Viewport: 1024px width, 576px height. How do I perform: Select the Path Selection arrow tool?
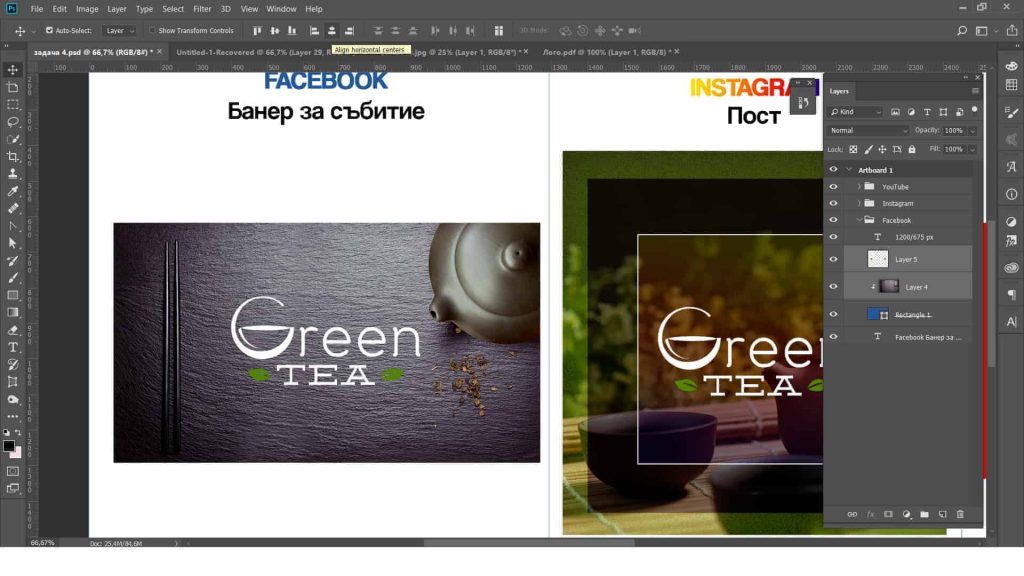point(12,243)
